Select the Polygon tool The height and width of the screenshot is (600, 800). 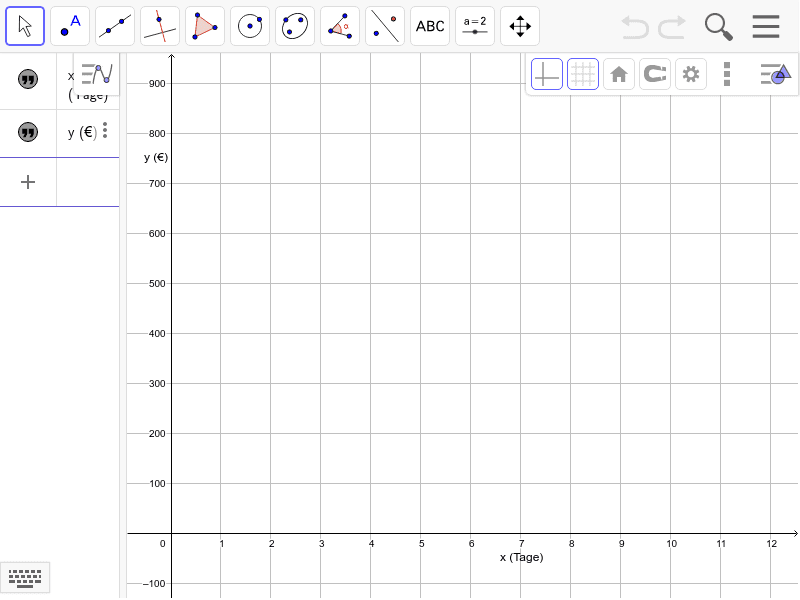[x=205, y=26]
